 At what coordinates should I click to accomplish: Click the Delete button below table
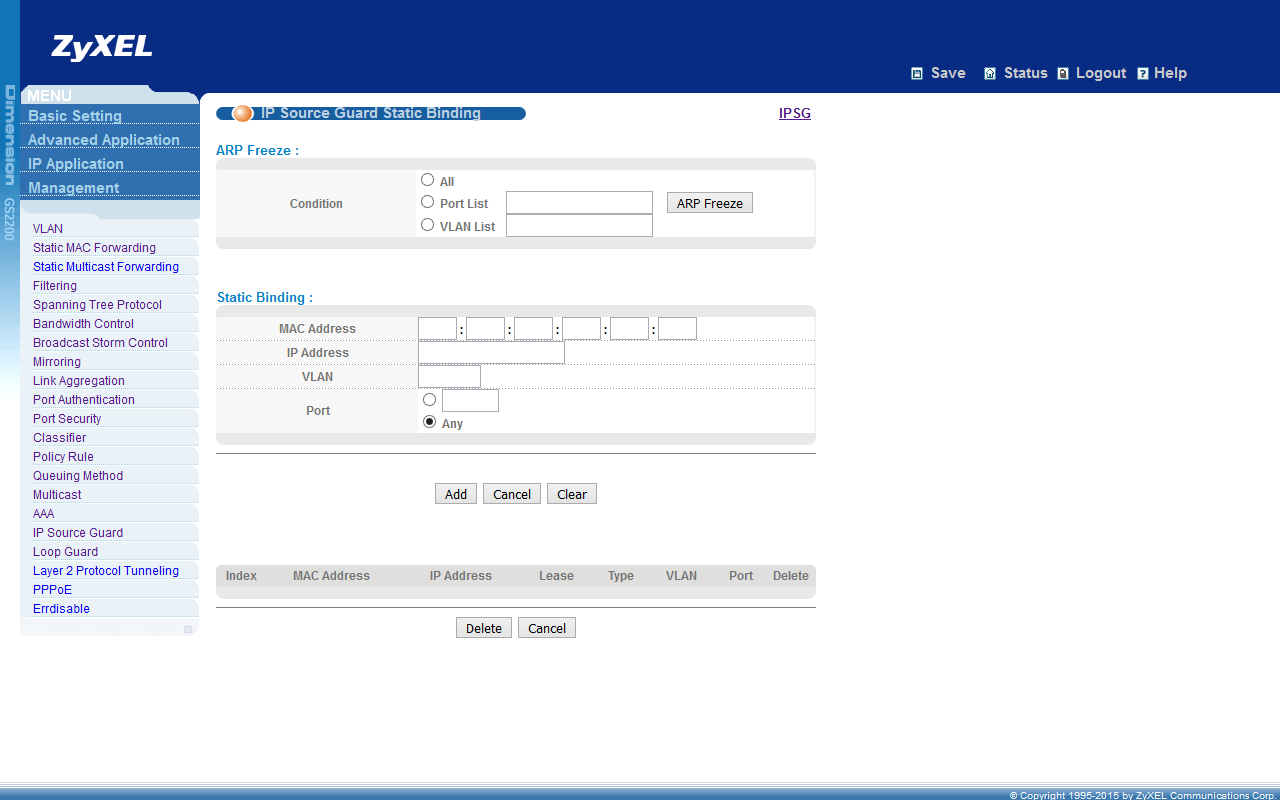coord(484,628)
